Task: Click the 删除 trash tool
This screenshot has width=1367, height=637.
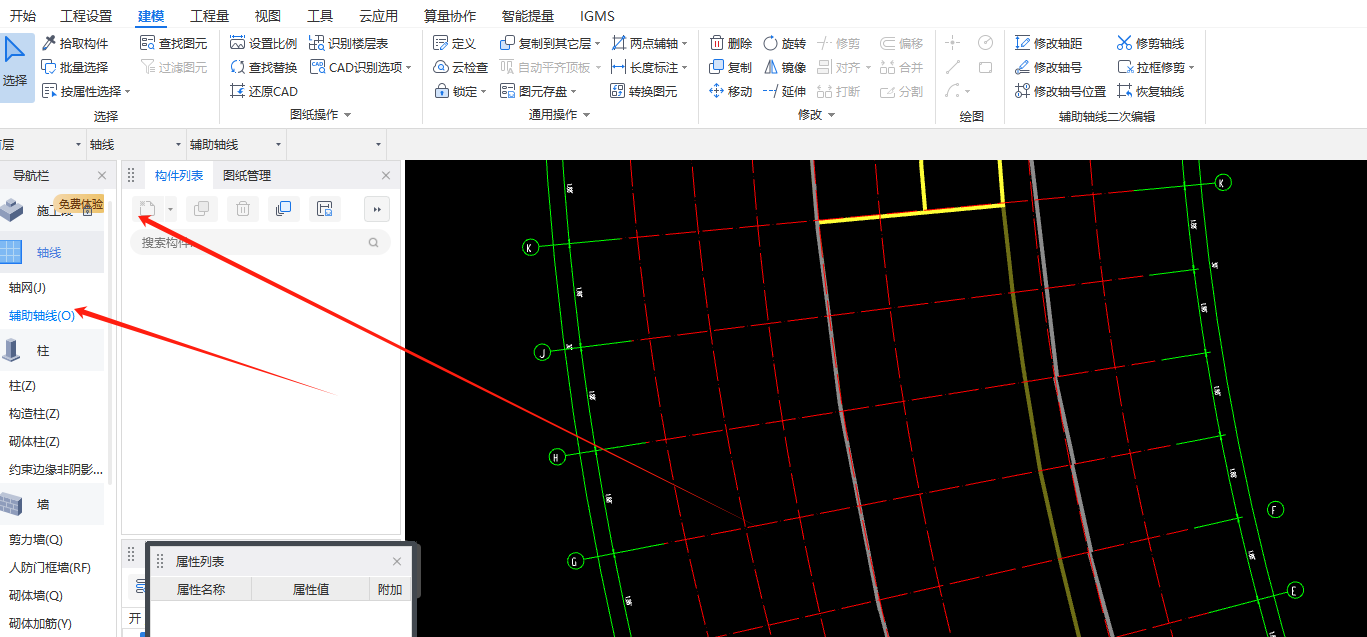Action: (x=730, y=43)
